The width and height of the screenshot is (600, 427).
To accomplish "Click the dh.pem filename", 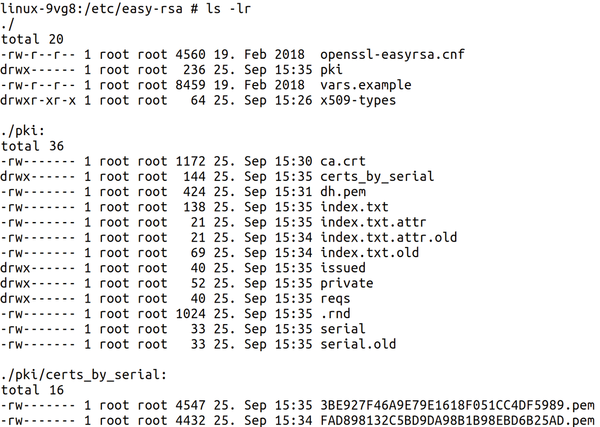I will coord(343,192).
